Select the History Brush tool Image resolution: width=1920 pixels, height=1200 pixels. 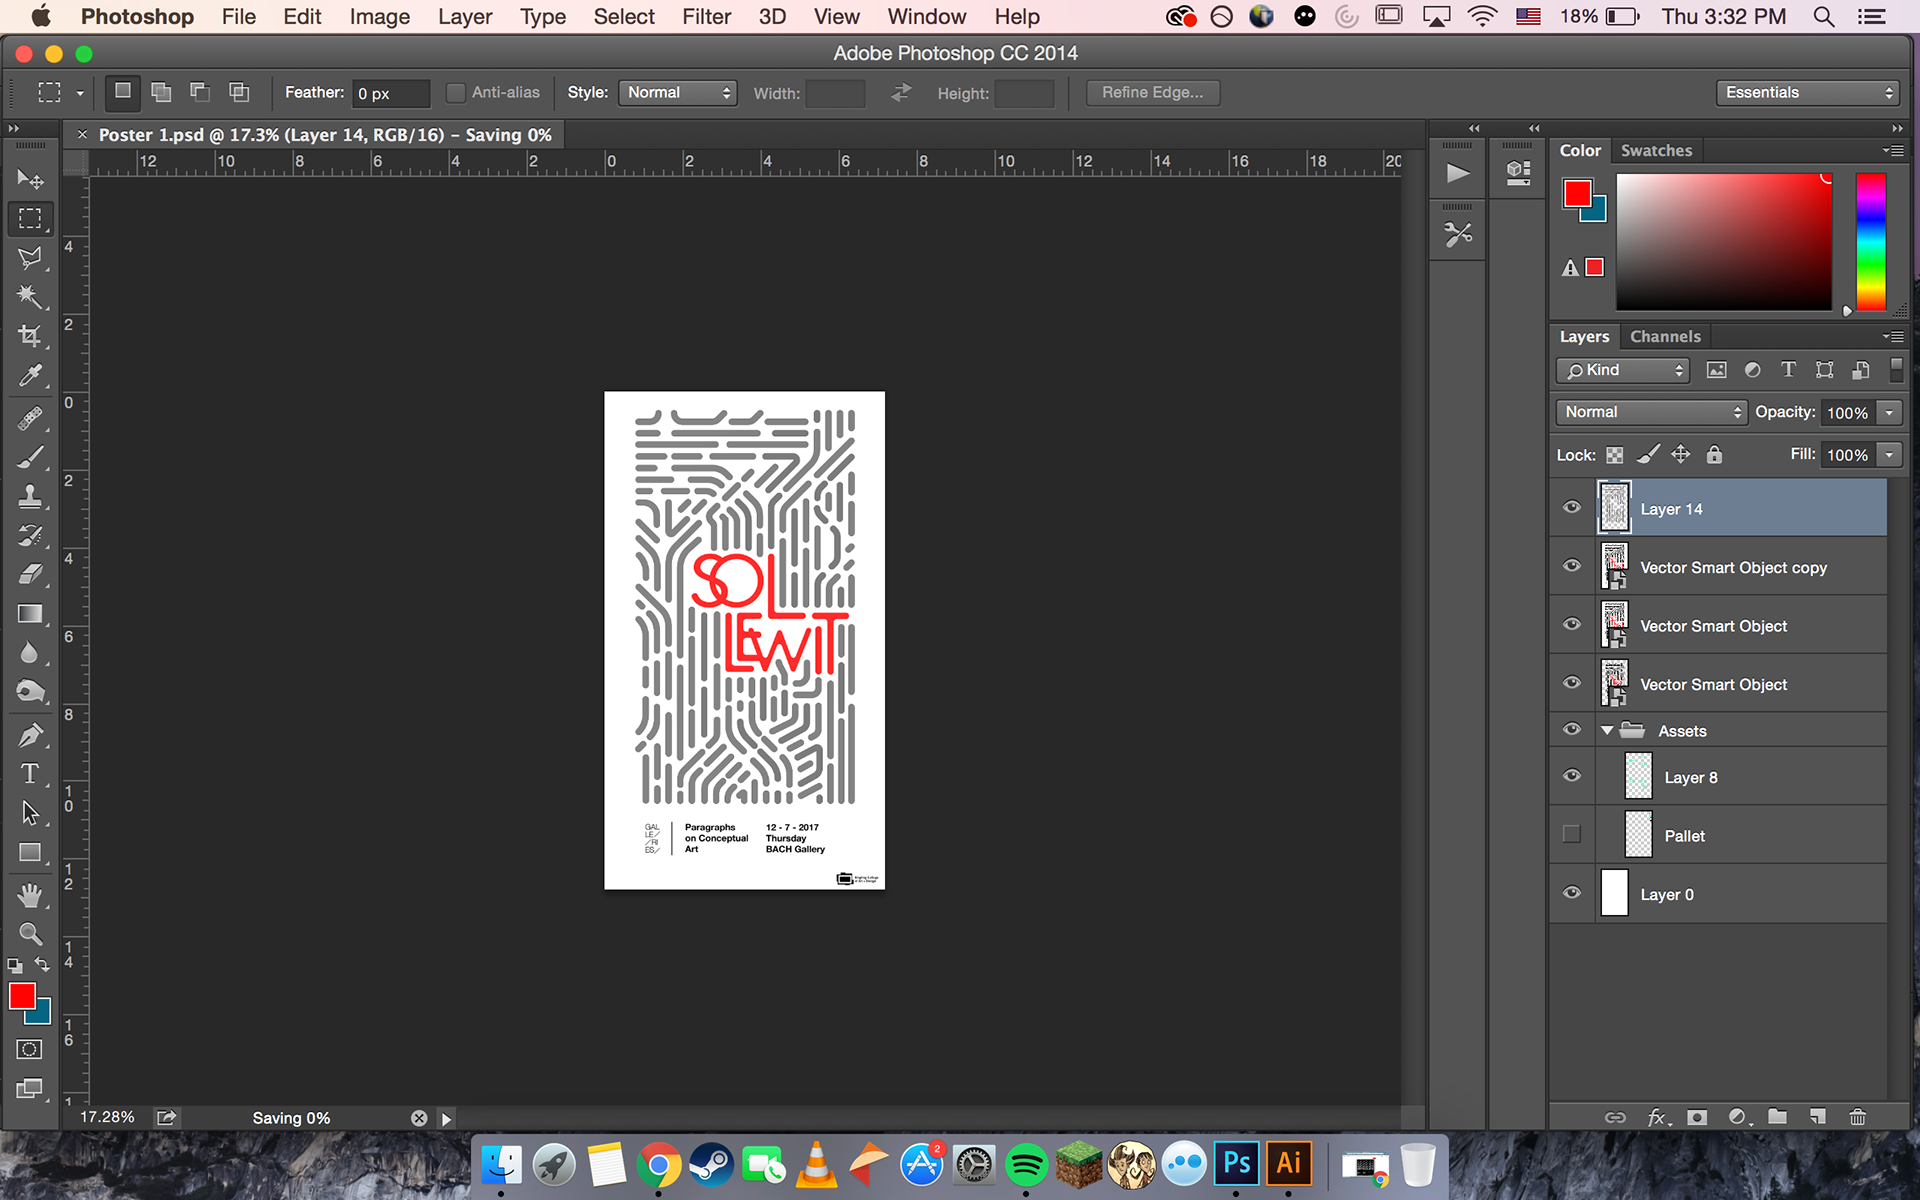point(30,535)
